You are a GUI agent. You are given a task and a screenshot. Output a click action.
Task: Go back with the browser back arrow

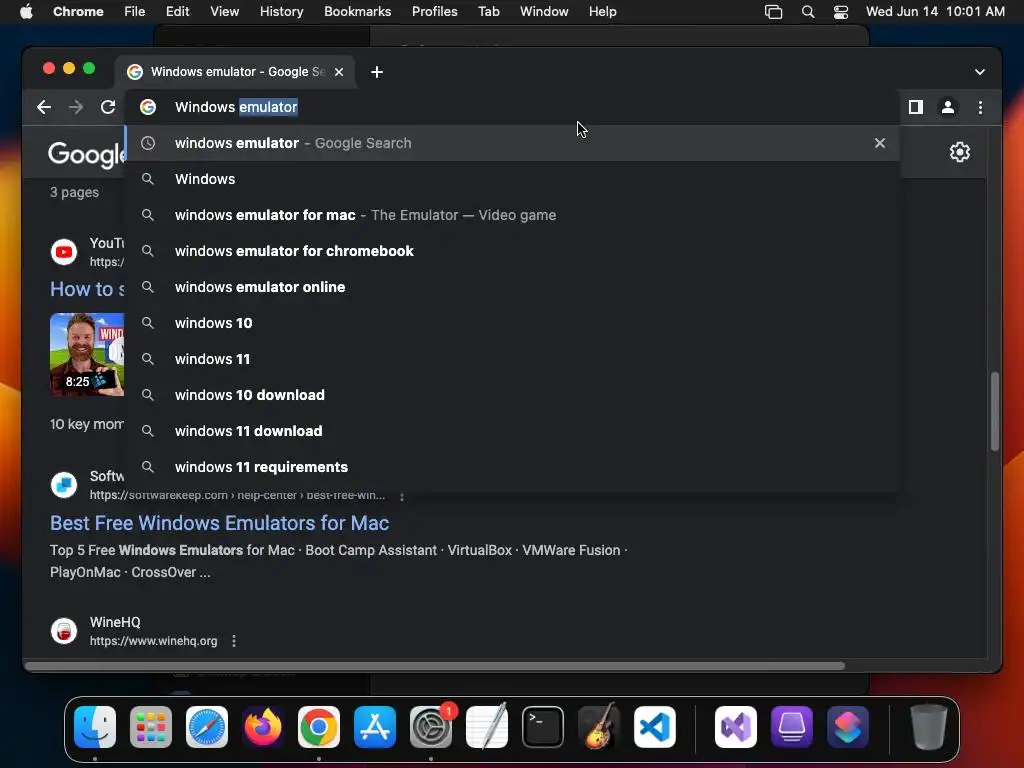click(x=44, y=107)
